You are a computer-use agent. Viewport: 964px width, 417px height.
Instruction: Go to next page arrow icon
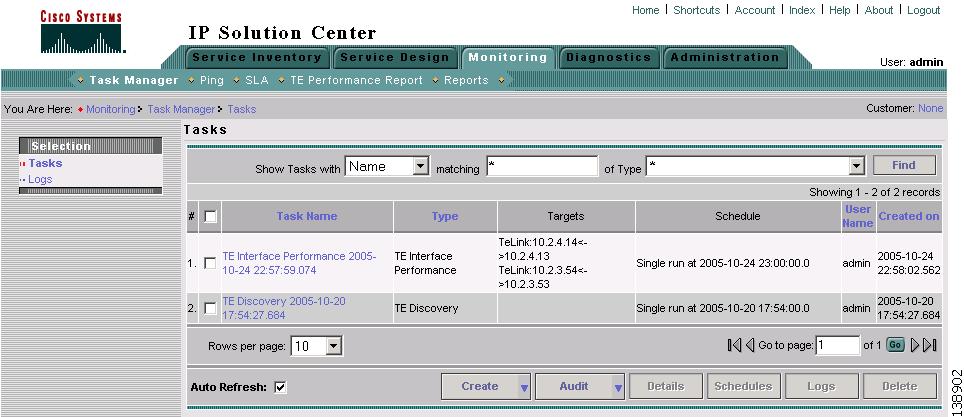coord(915,346)
